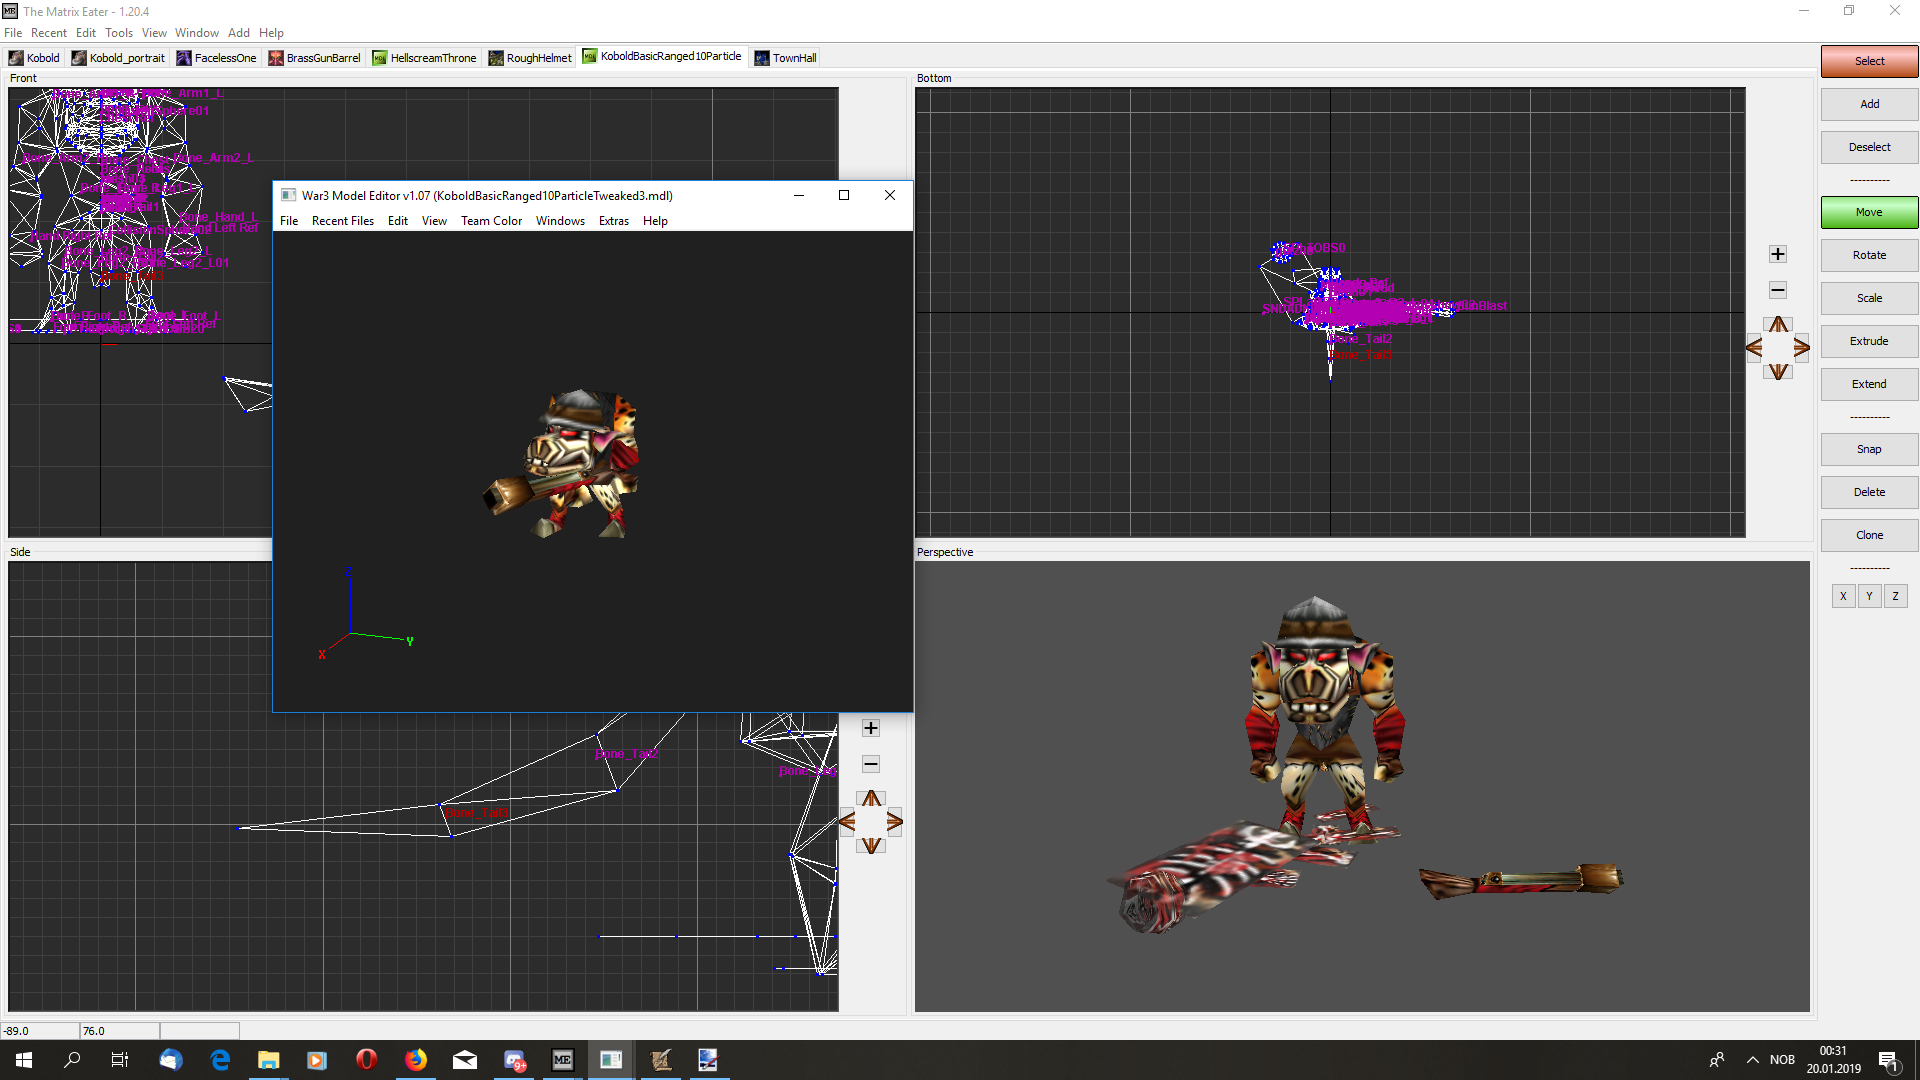Open the RoughHelmet model tab
The image size is (1920, 1080).
pos(530,58)
